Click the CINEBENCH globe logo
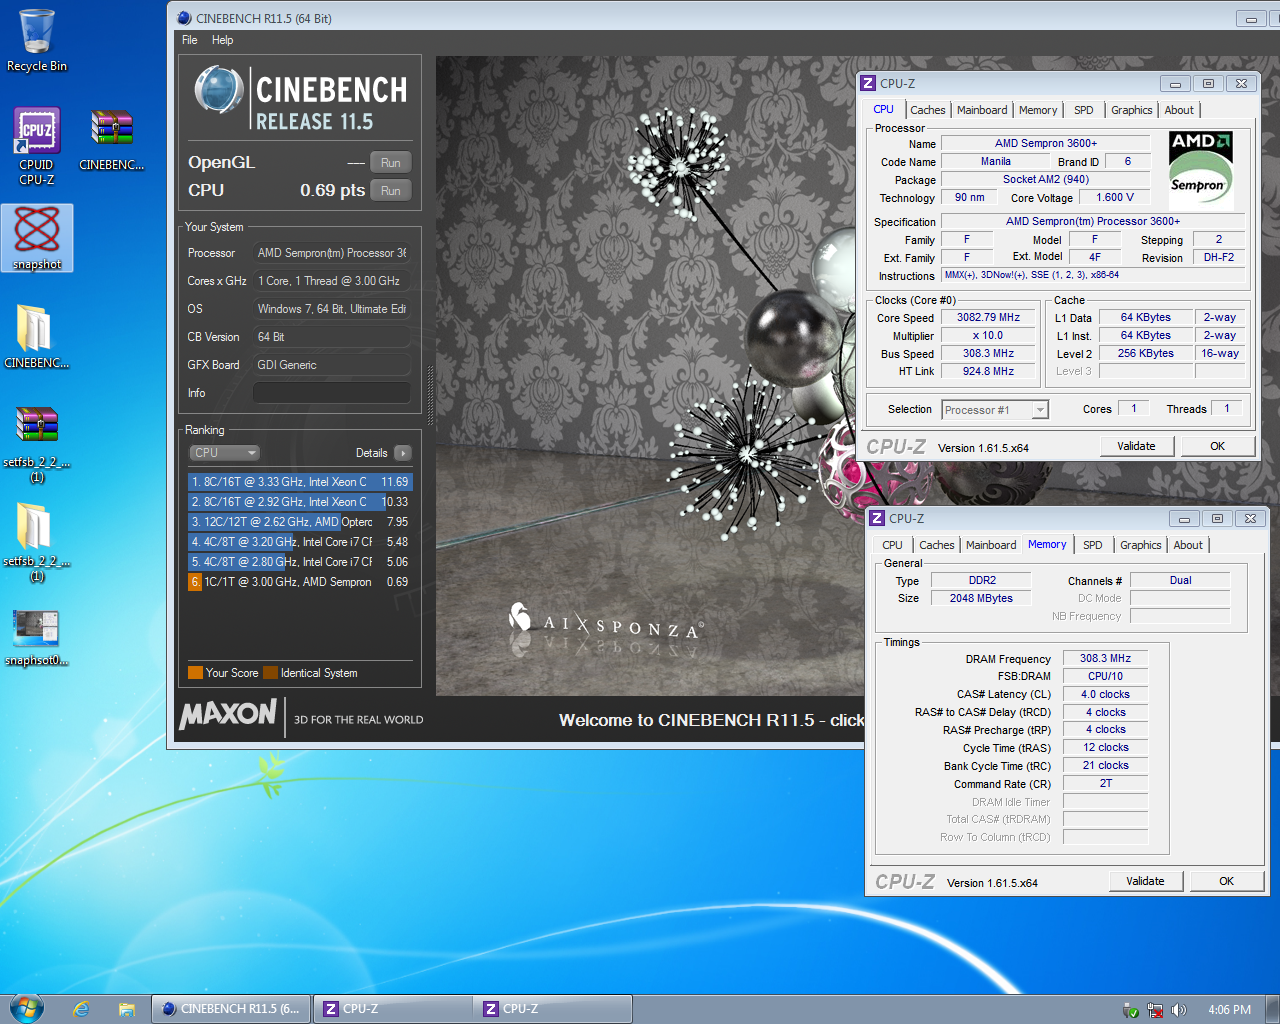Viewport: 1280px width, 1024px height. [x=218, y=90]
